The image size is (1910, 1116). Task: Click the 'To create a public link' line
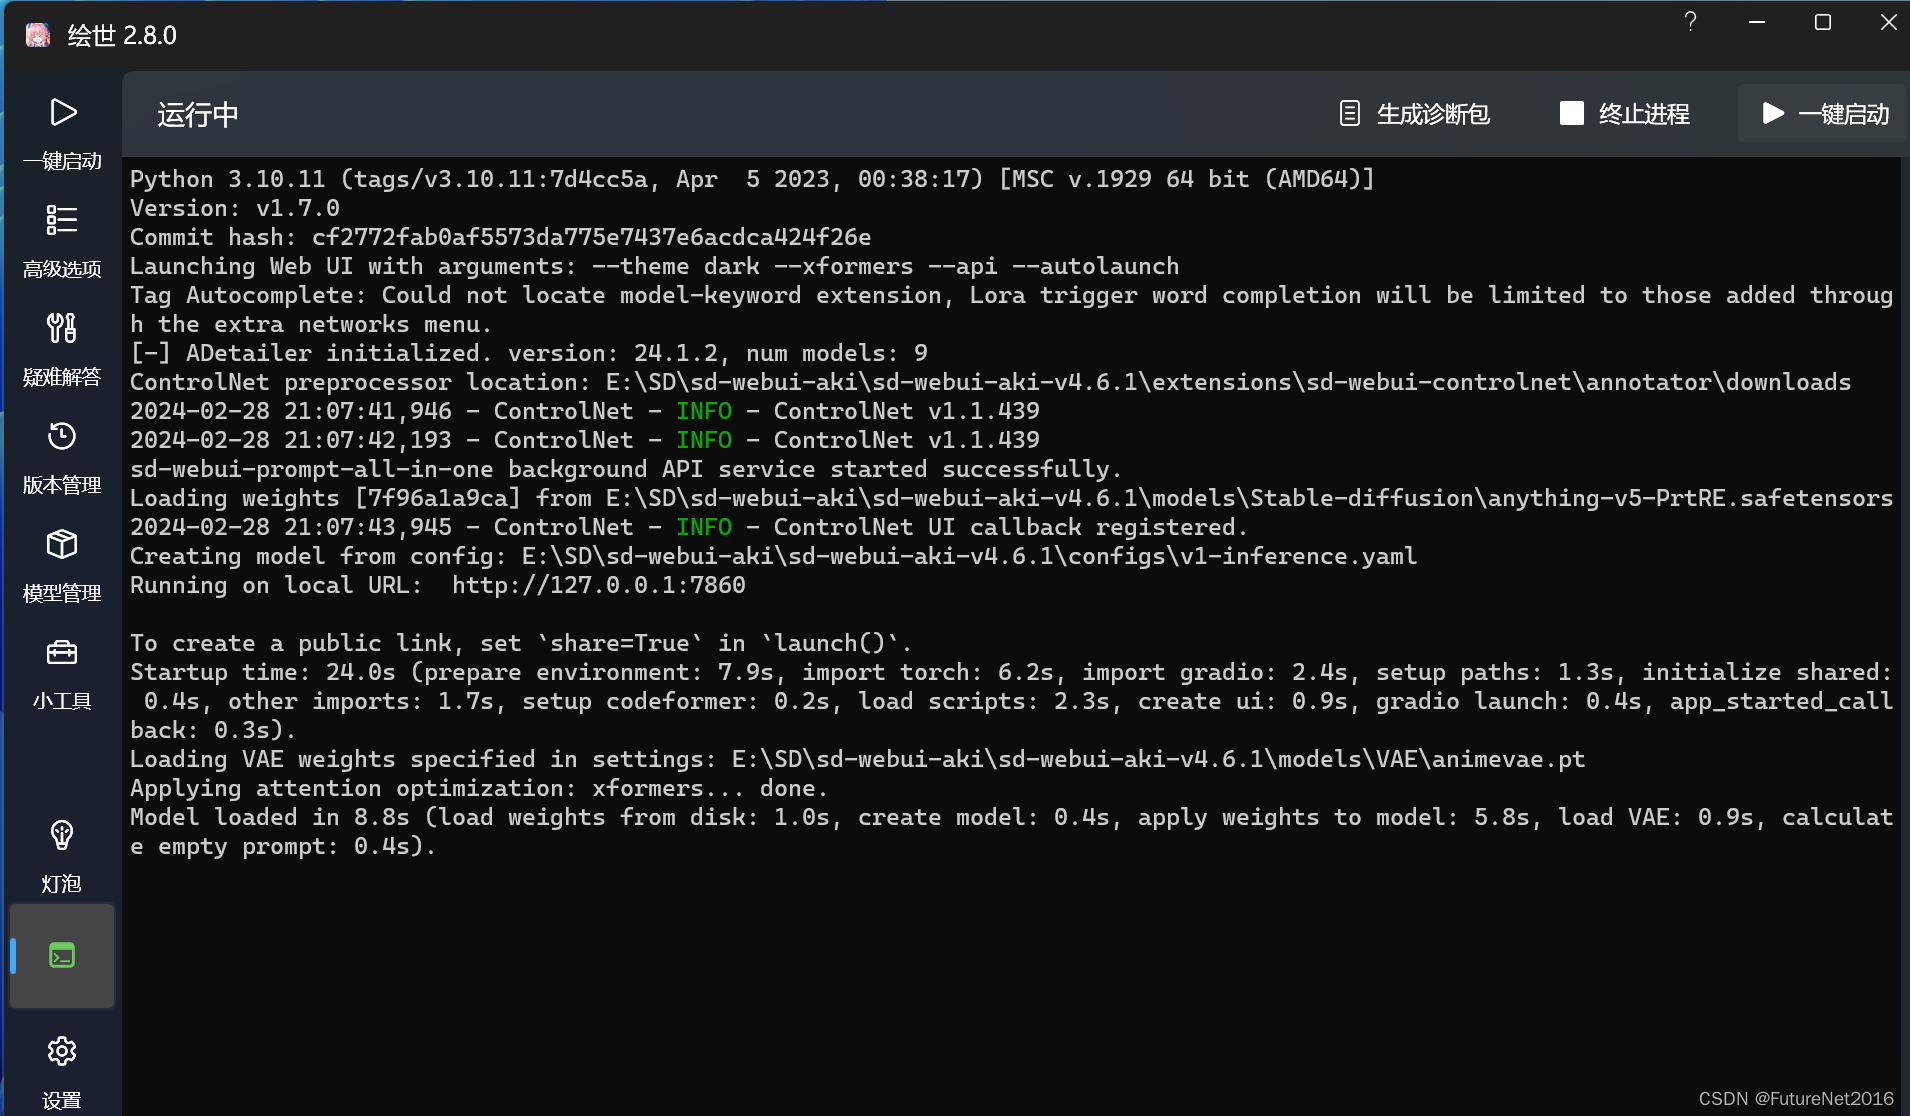pyautogui.click(x=521, y=643)
